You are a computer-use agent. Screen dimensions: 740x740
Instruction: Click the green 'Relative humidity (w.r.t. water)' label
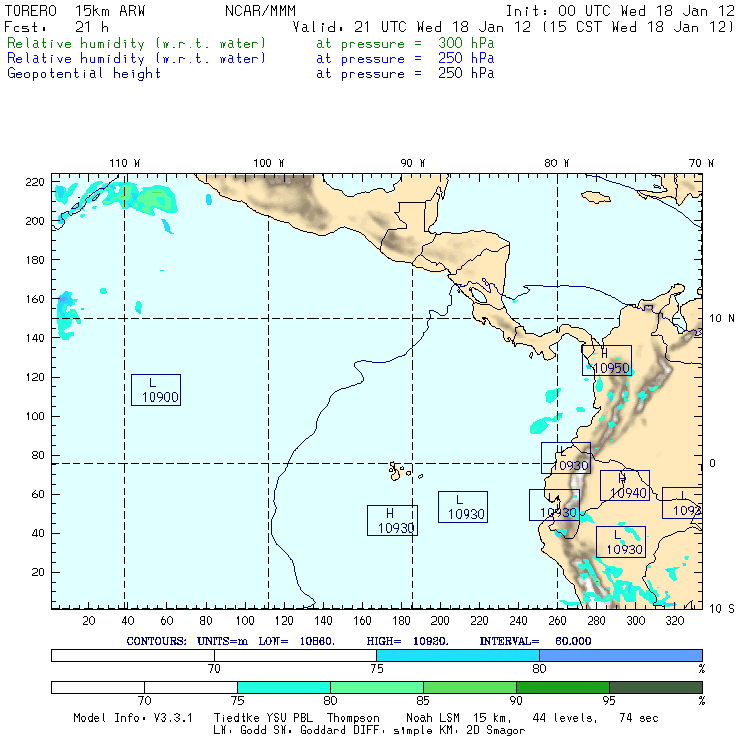136,43
